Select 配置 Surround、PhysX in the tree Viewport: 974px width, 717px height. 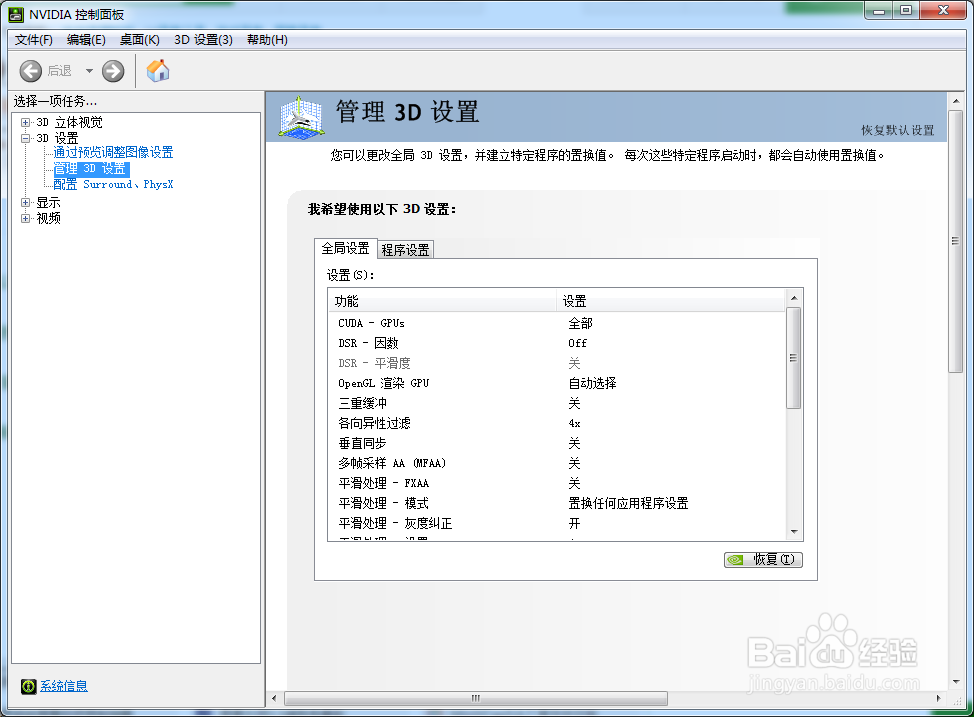point(113,185)
